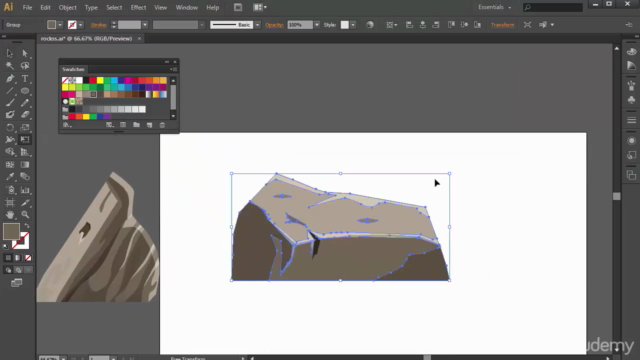640x360 pixels.
Task: Open the fill color dropdown in control bar
Action: click(x=60, y=25)
